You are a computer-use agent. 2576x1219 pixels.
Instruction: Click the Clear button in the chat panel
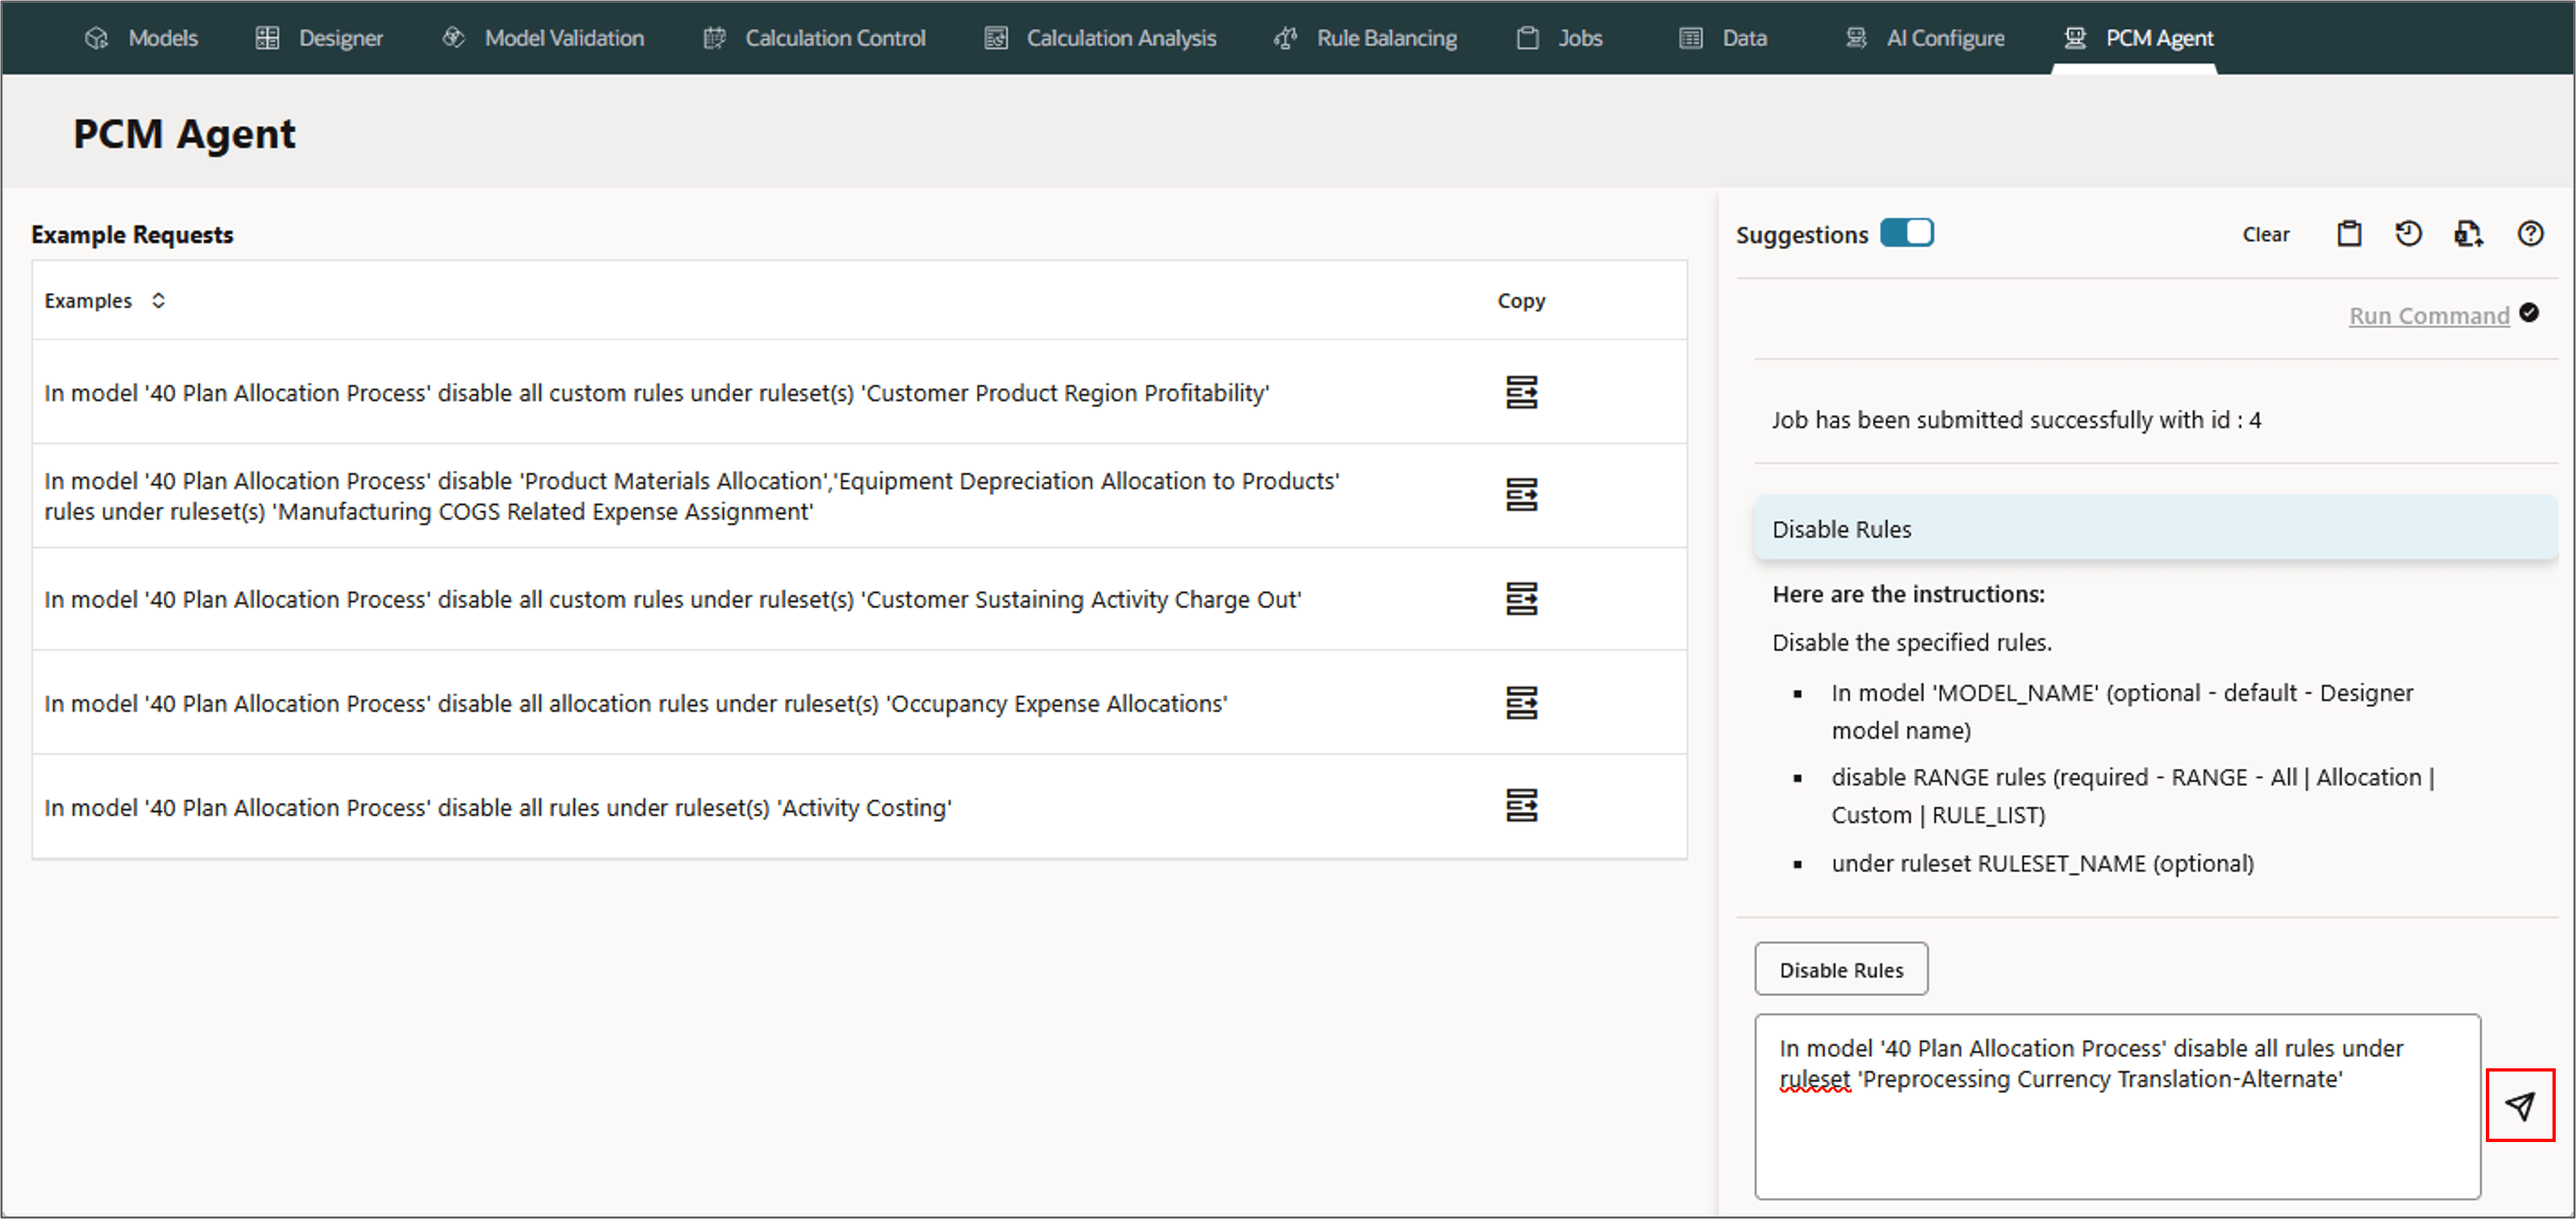pyautogui.click(x=2265, y=235)
